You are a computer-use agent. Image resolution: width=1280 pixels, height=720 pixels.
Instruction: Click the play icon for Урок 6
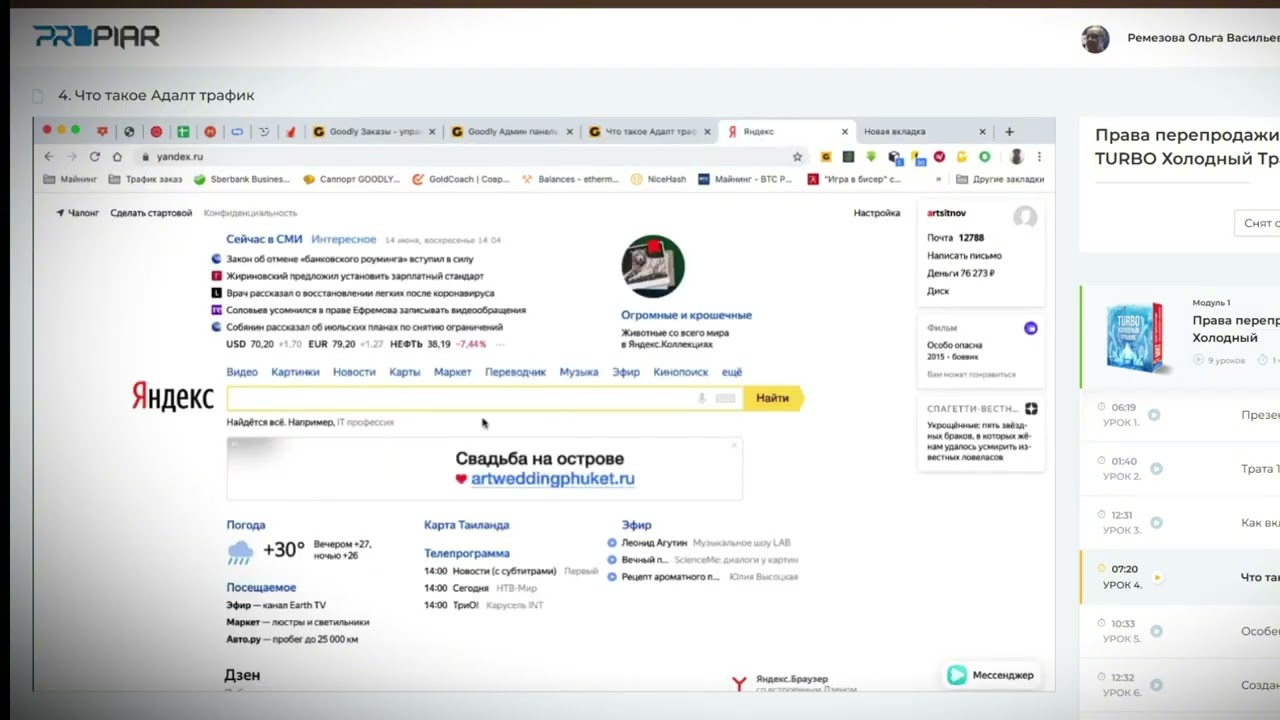(1156, 685)
